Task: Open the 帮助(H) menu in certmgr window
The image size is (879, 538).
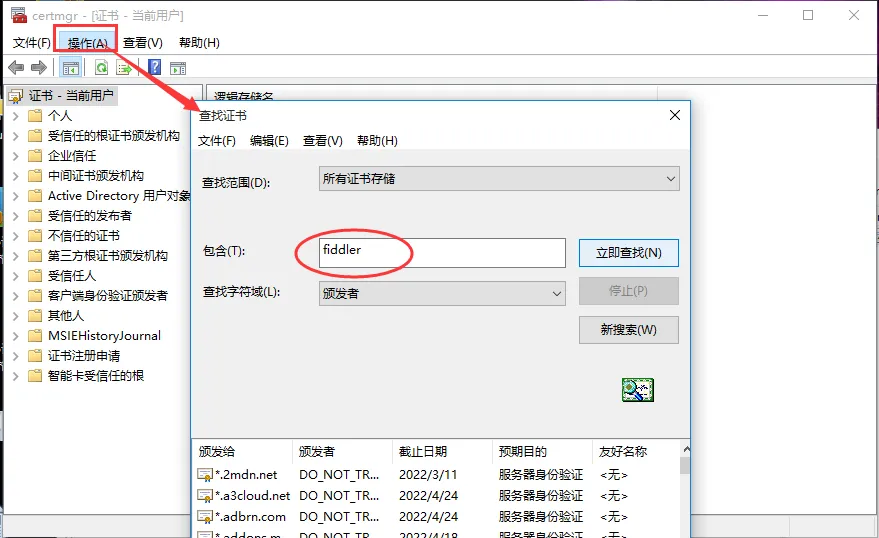Action: 199,43
